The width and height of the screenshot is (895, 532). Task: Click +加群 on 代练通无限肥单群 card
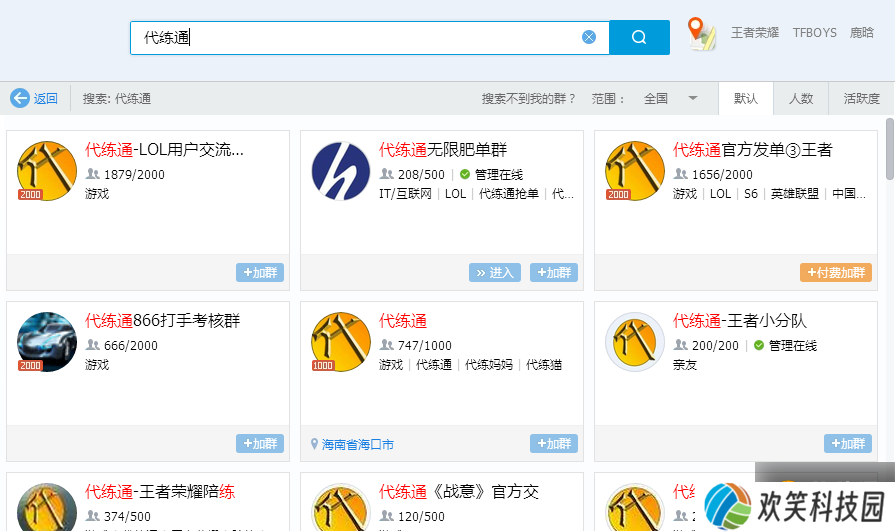554,272
